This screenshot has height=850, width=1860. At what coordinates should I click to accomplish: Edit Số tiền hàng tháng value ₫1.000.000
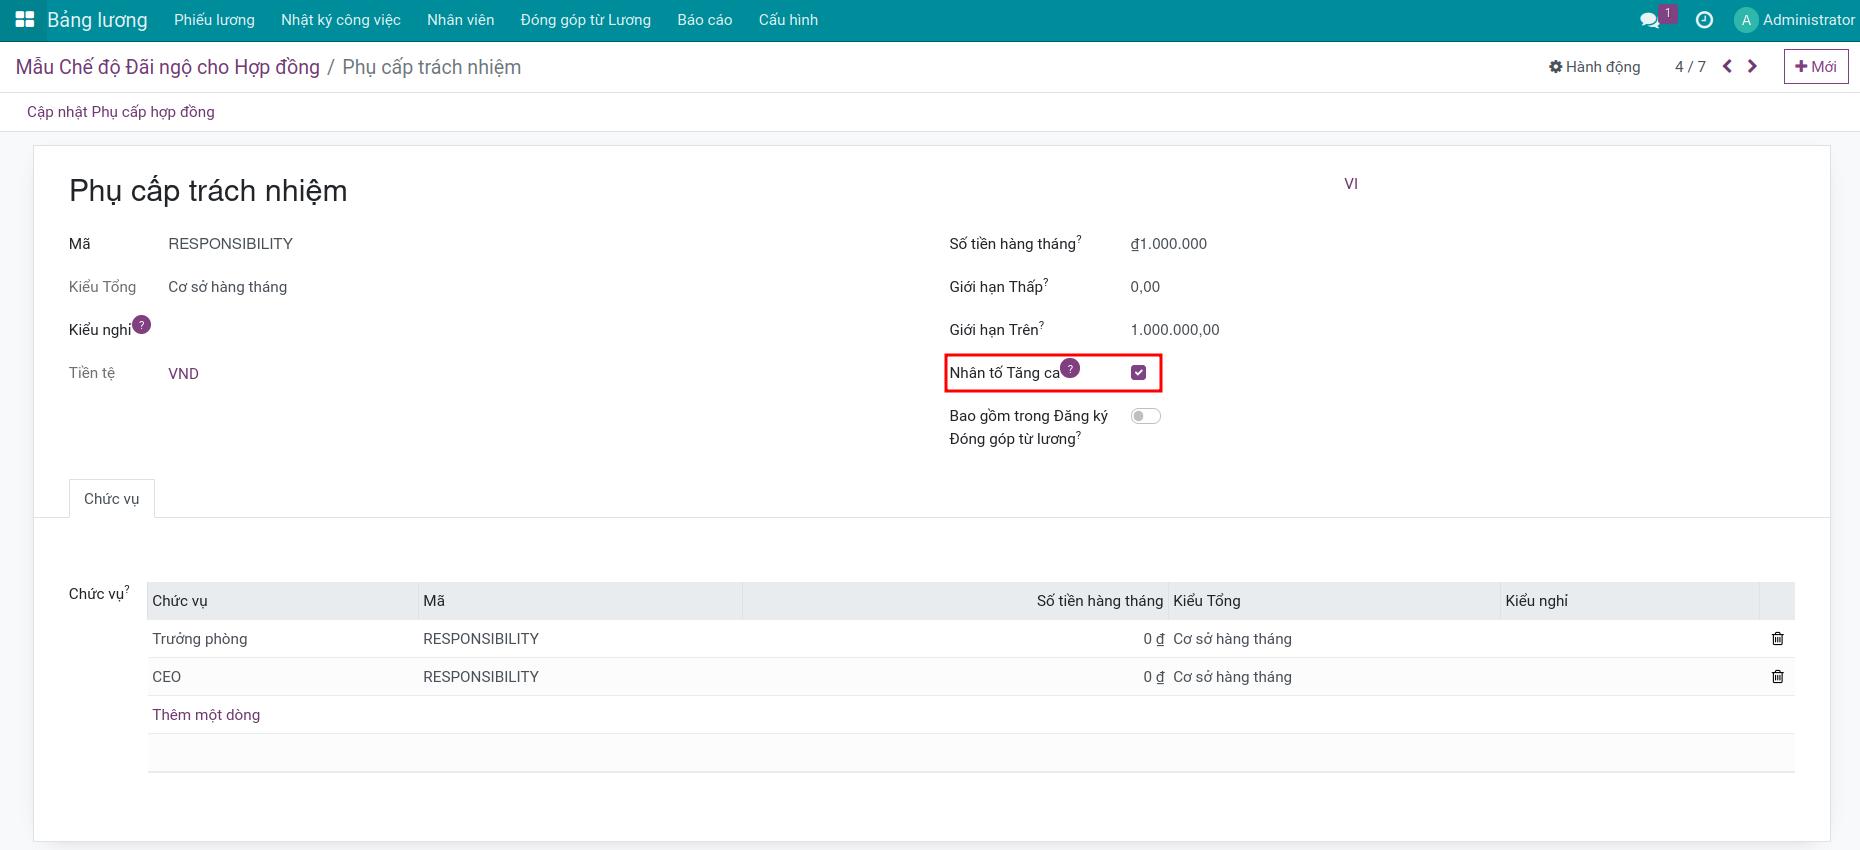[x=1169, y=243]
